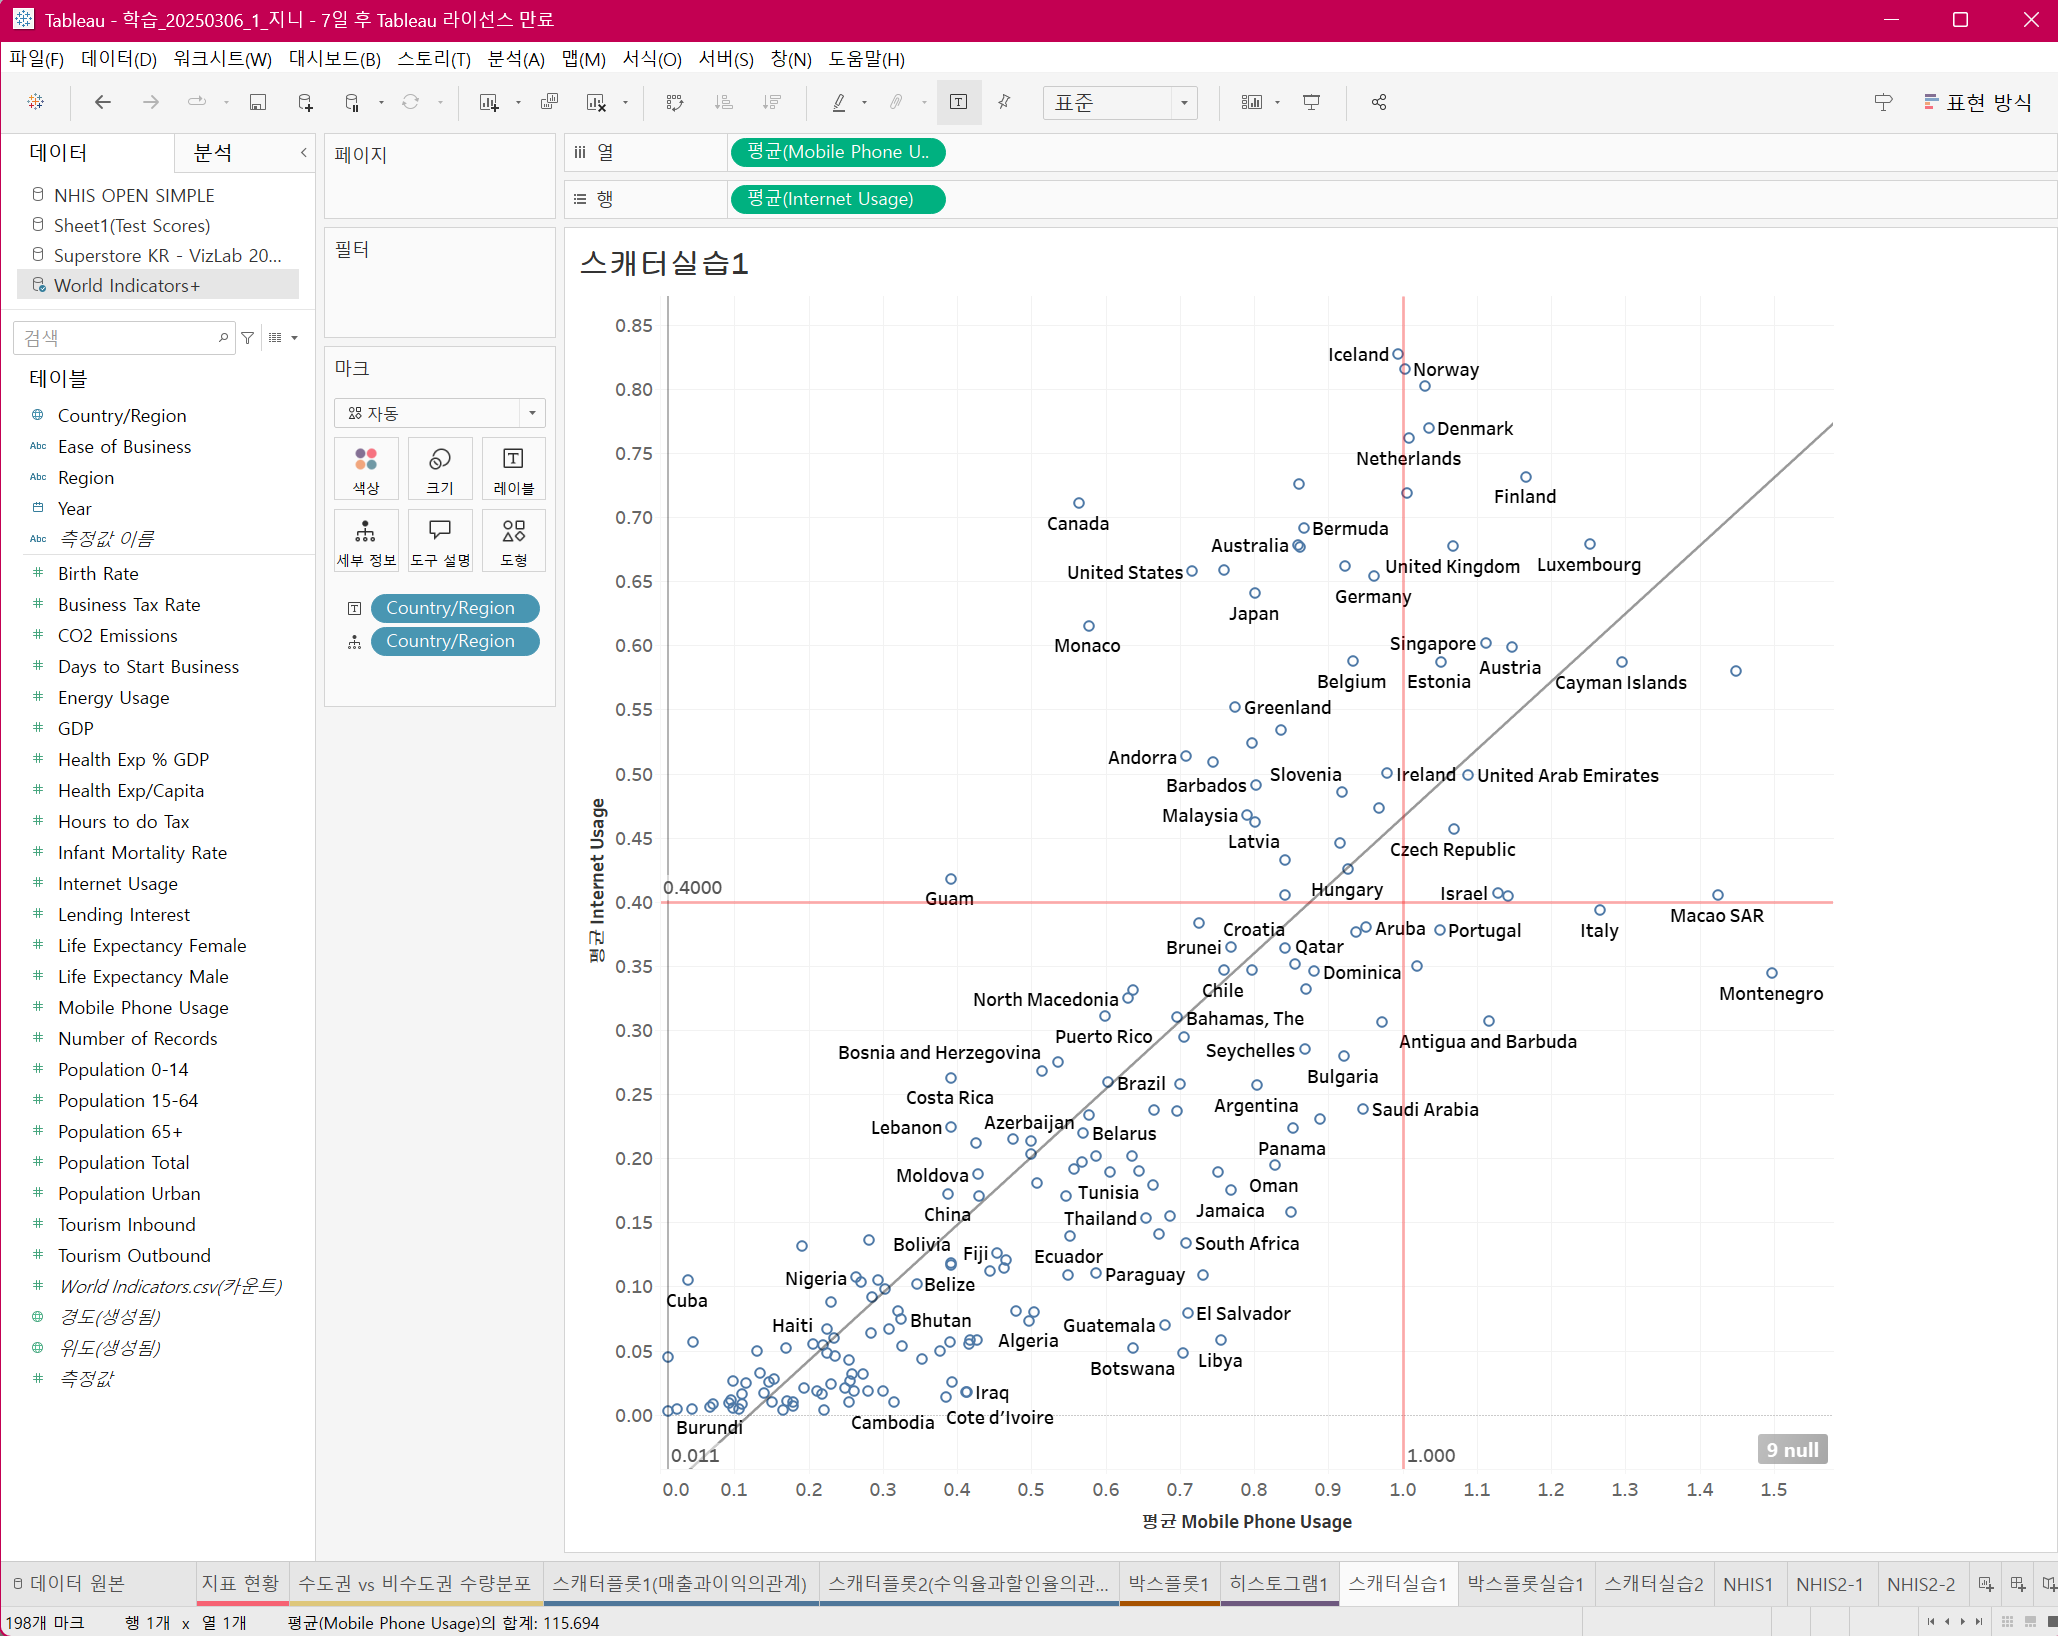
Task: Open the 분석(A) menu
Action: tap(515, 59)
